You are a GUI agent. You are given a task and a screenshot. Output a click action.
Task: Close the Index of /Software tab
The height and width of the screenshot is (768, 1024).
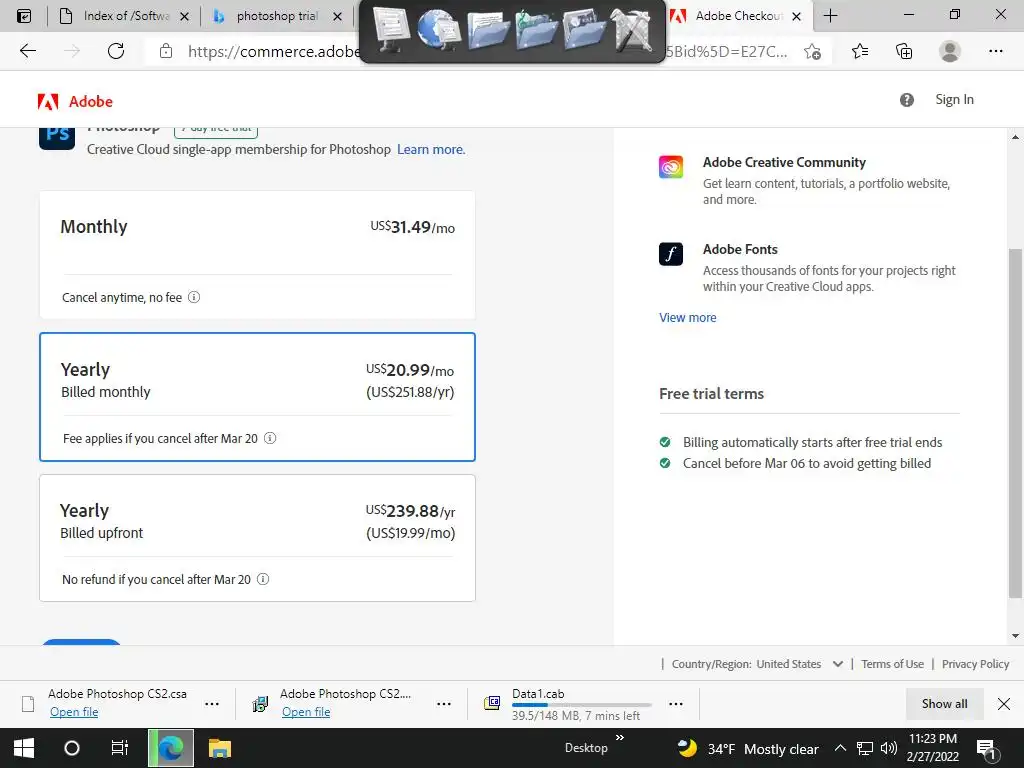tap(185, 16)
